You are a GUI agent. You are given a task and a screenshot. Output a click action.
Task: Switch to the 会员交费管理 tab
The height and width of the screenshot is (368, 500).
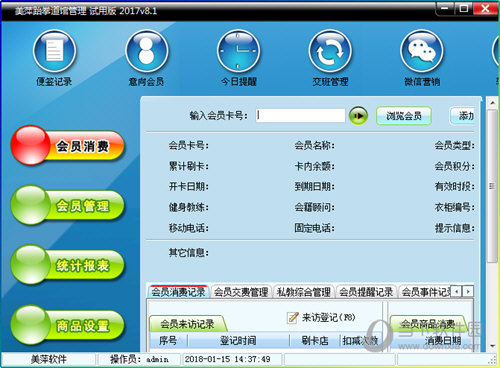click(x=241, y=292)
